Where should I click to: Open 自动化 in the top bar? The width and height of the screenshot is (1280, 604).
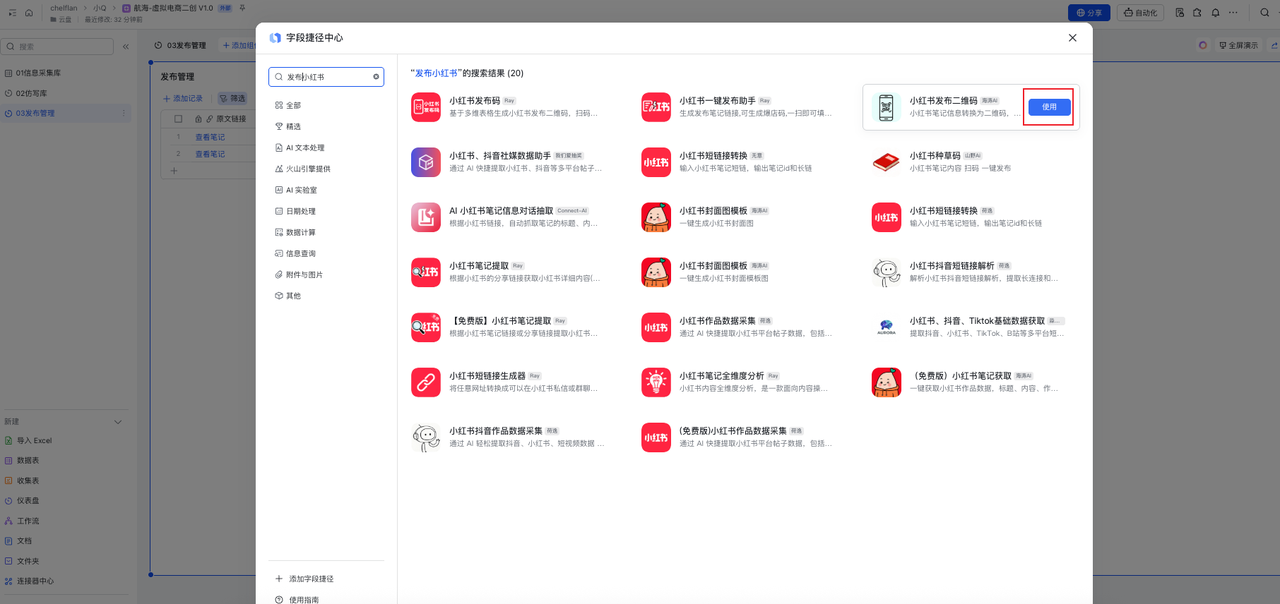click(1140, 13)
